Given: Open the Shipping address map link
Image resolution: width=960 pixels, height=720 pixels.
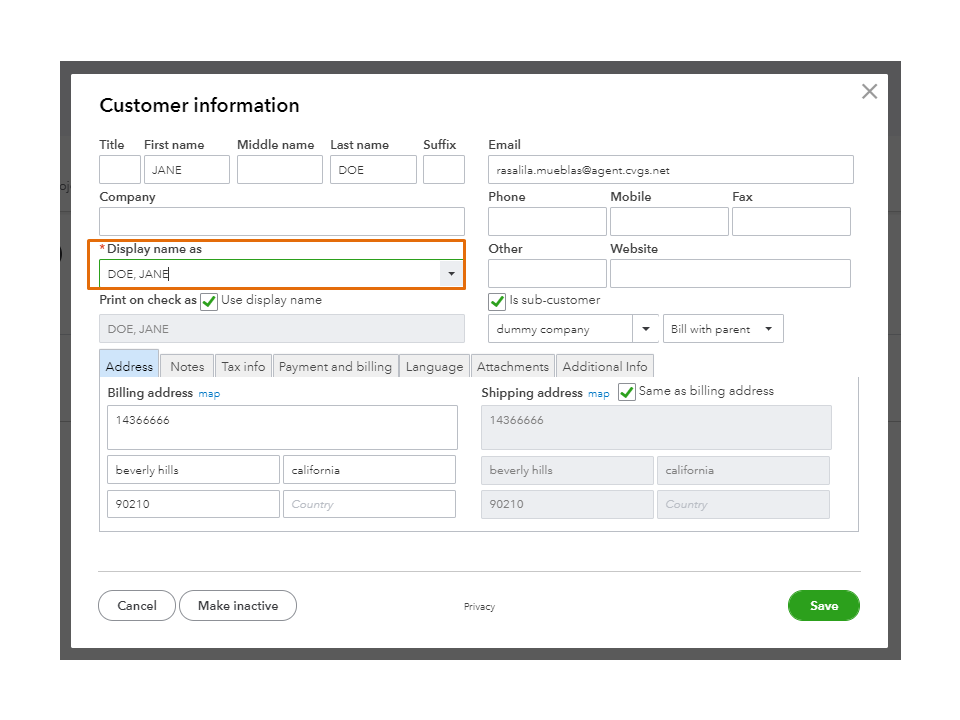Looking at the screenshot, I should click(598, 394).
